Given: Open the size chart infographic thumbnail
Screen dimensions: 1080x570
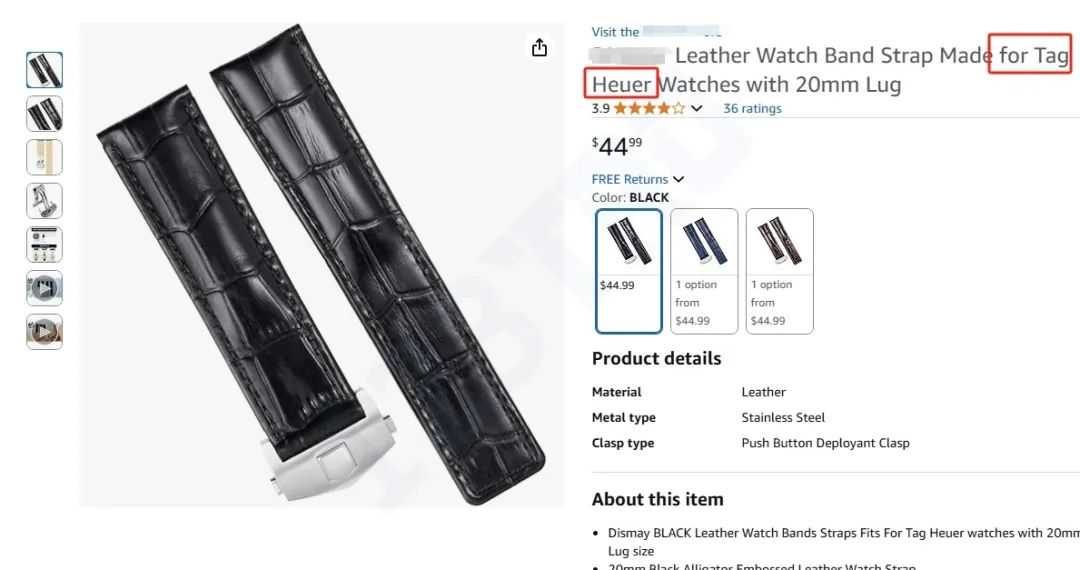Looking at the screenshot, I should coord(45,244).
